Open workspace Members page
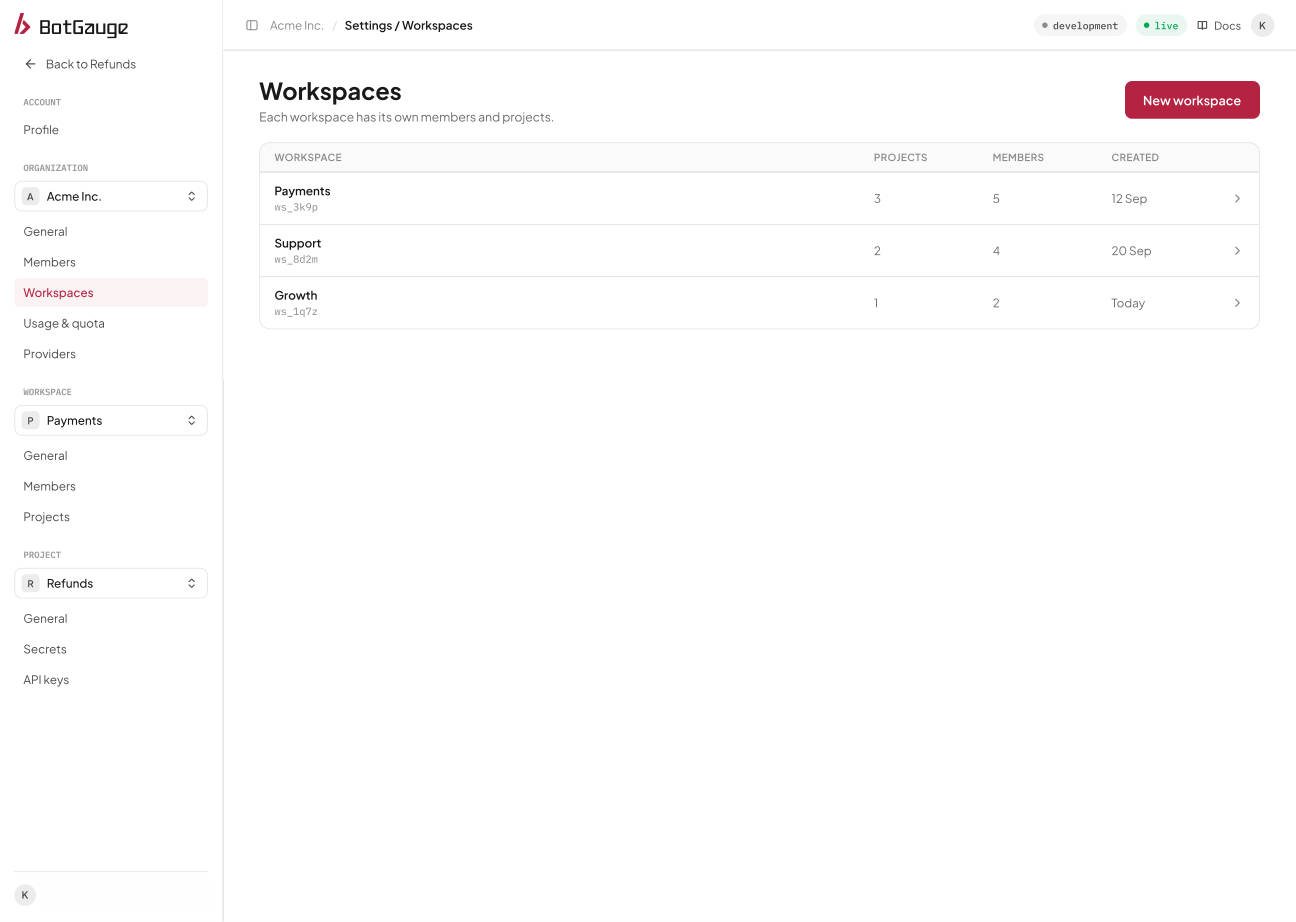1296x922 pixels. (49, 486)
